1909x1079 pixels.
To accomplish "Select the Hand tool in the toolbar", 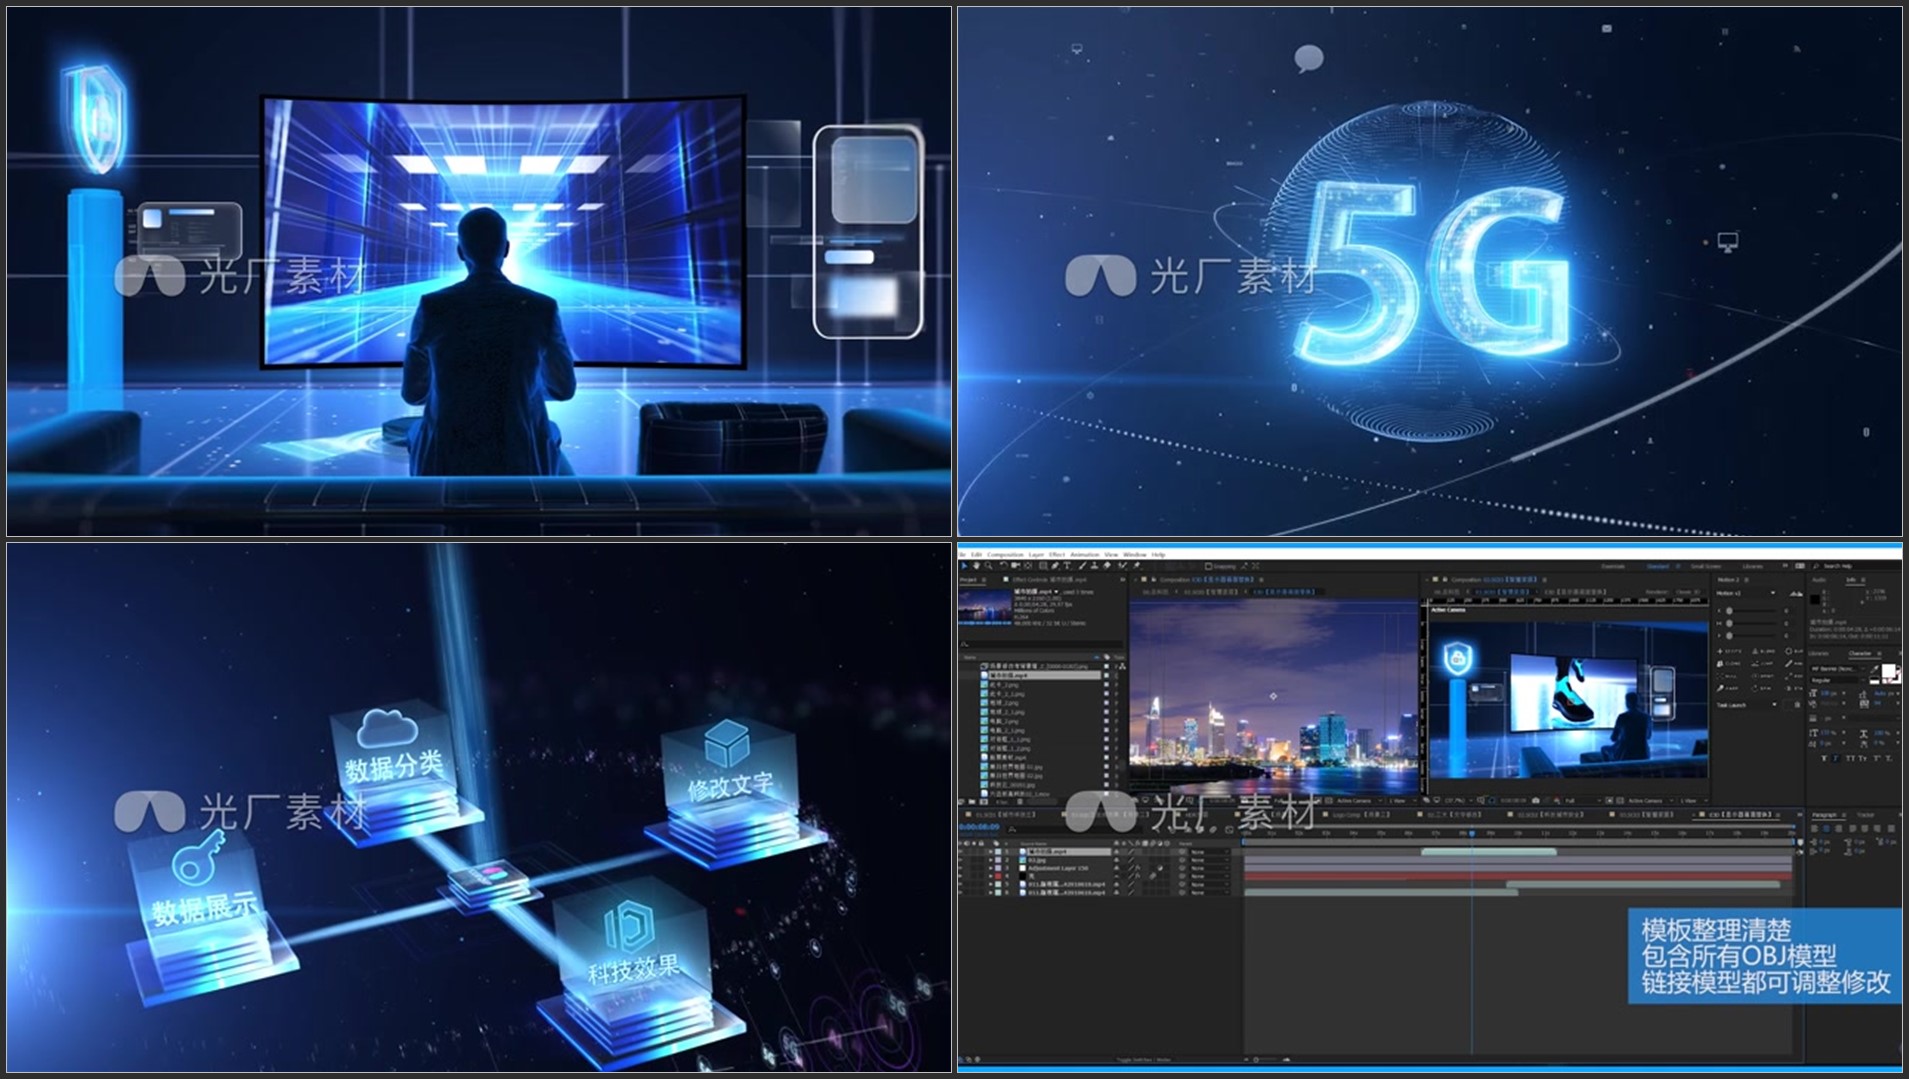I will 977,566.
